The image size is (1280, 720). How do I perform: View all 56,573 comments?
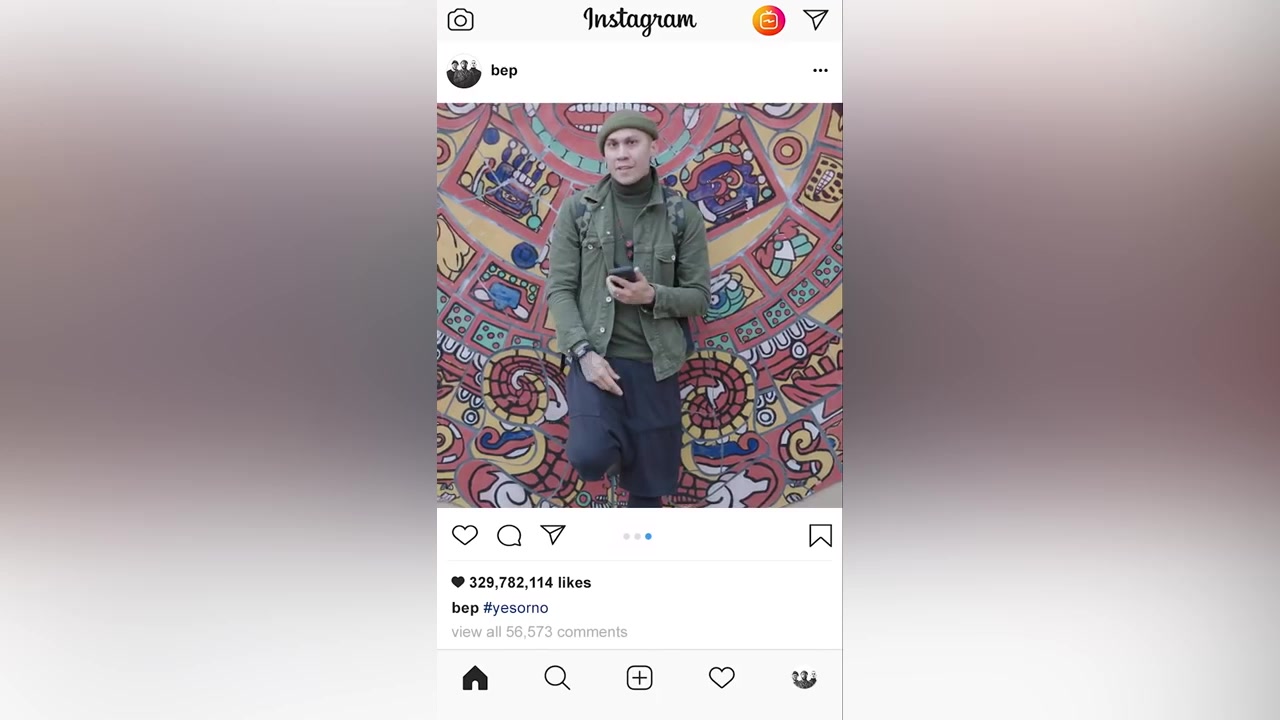tap(539, 632)
